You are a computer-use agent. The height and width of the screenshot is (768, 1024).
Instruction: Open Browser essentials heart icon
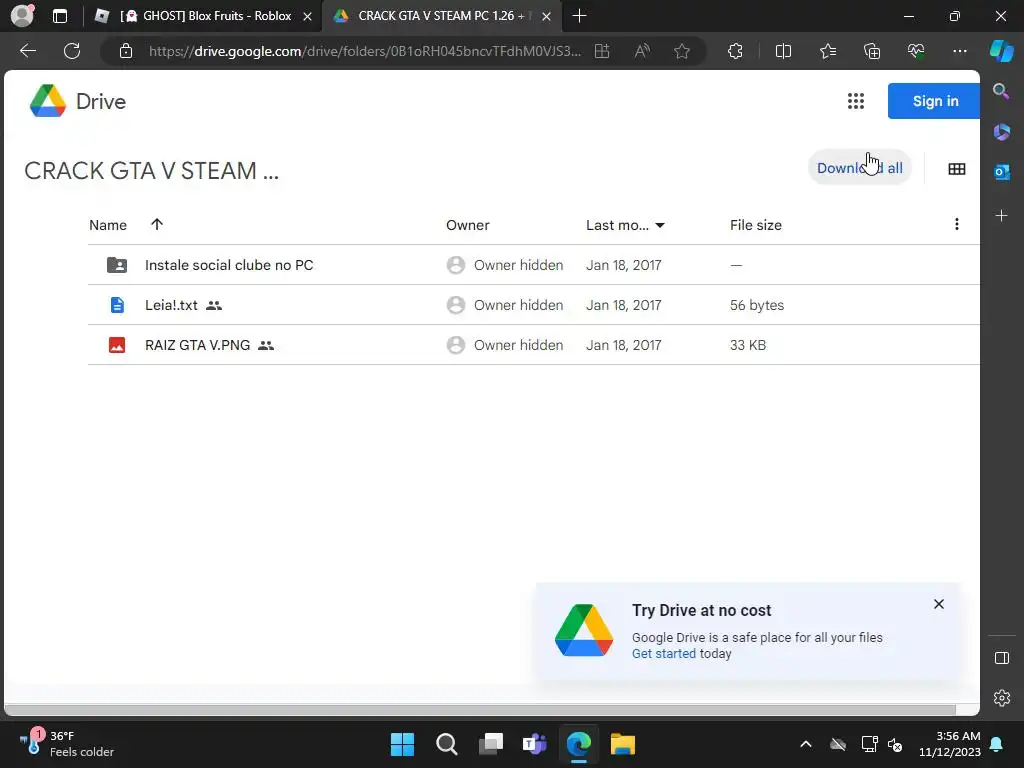coord(916,51)
